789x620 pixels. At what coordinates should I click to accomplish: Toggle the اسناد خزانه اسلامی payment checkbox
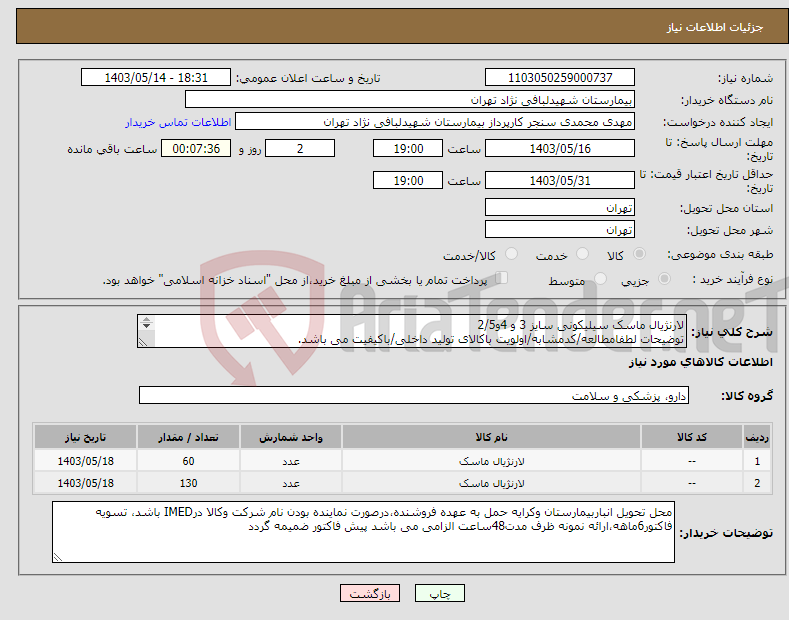(502, 278)
